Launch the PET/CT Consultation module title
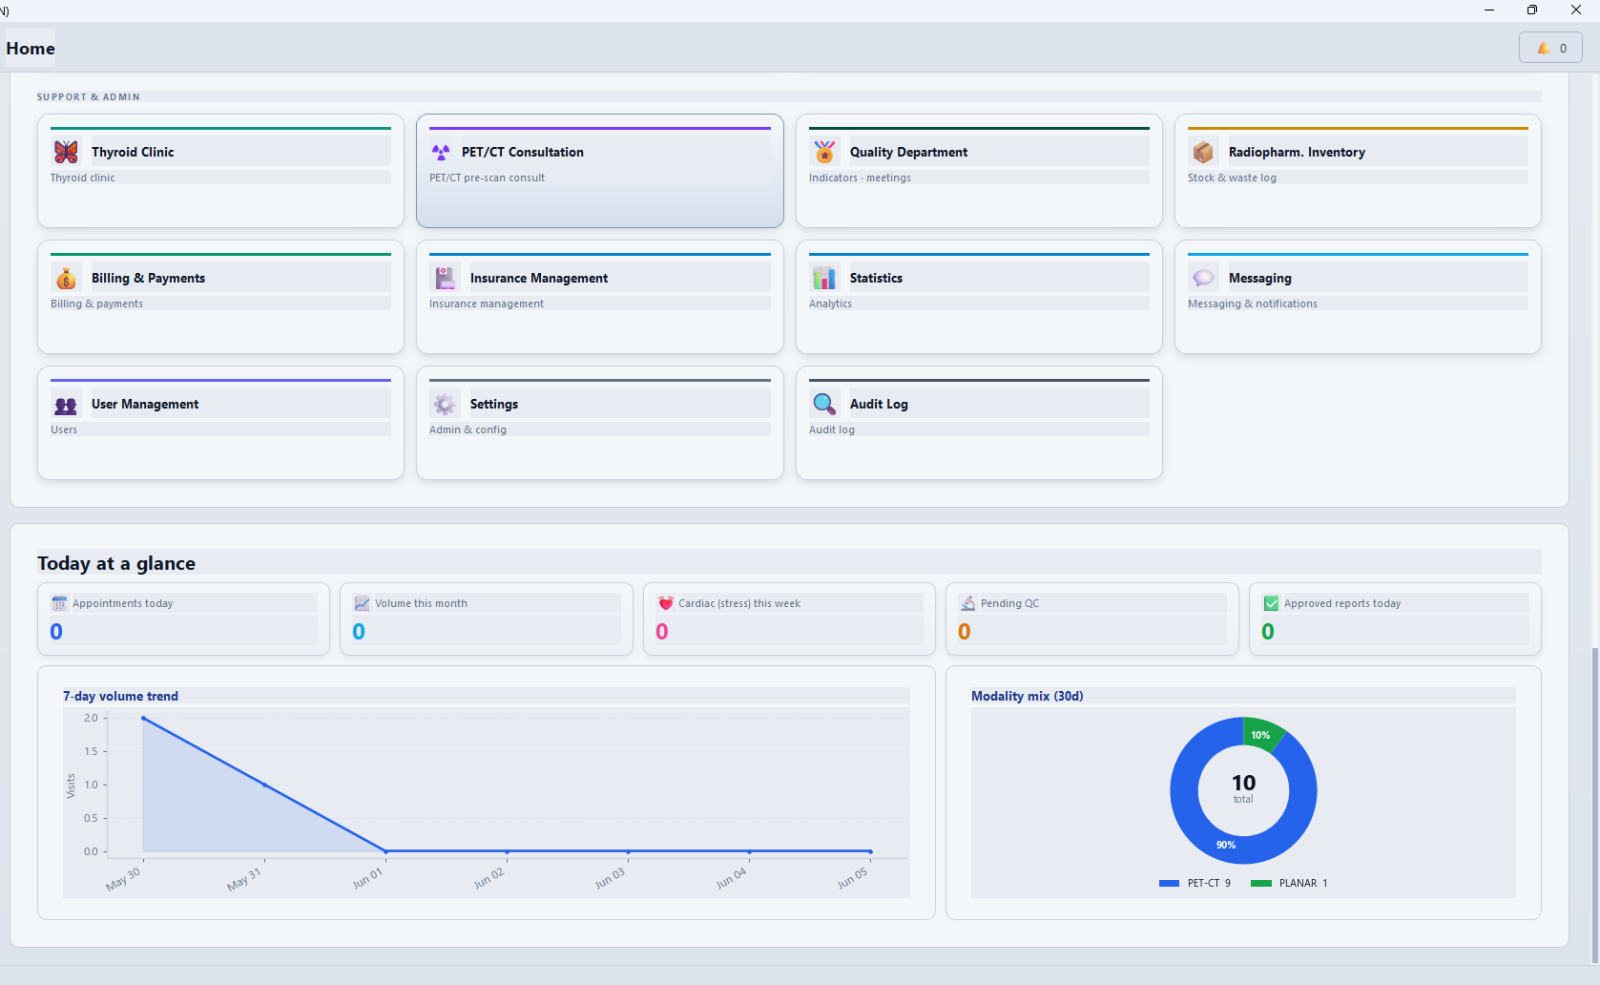 point(523,152)
